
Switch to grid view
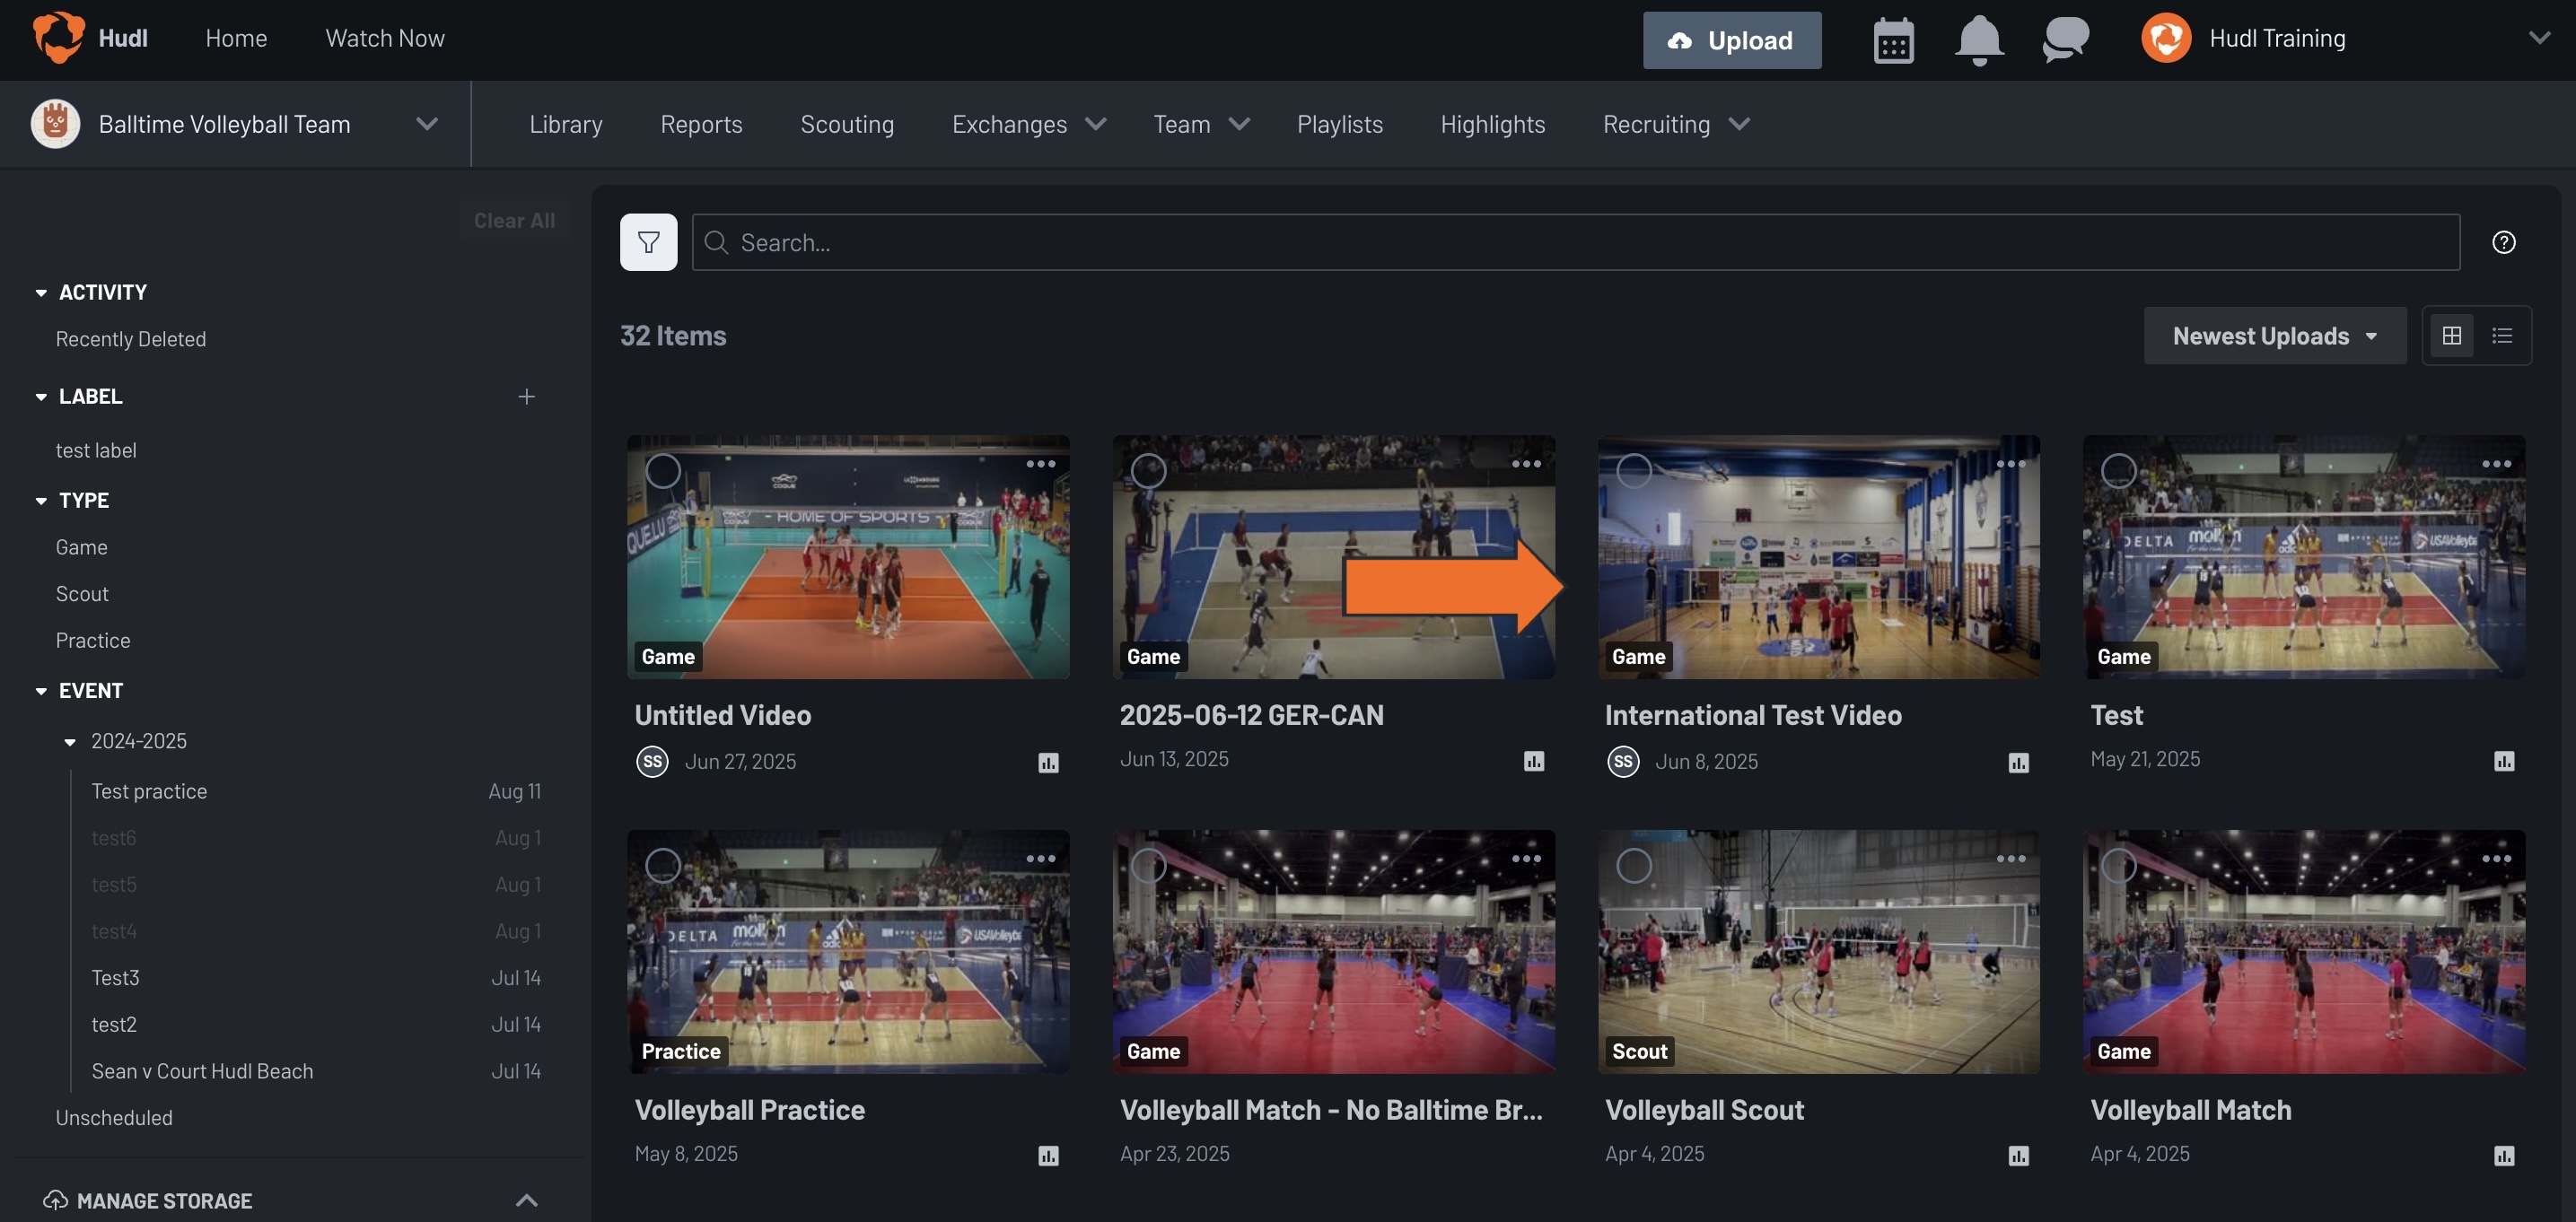pyautogui.click(x=2451, y=336)
